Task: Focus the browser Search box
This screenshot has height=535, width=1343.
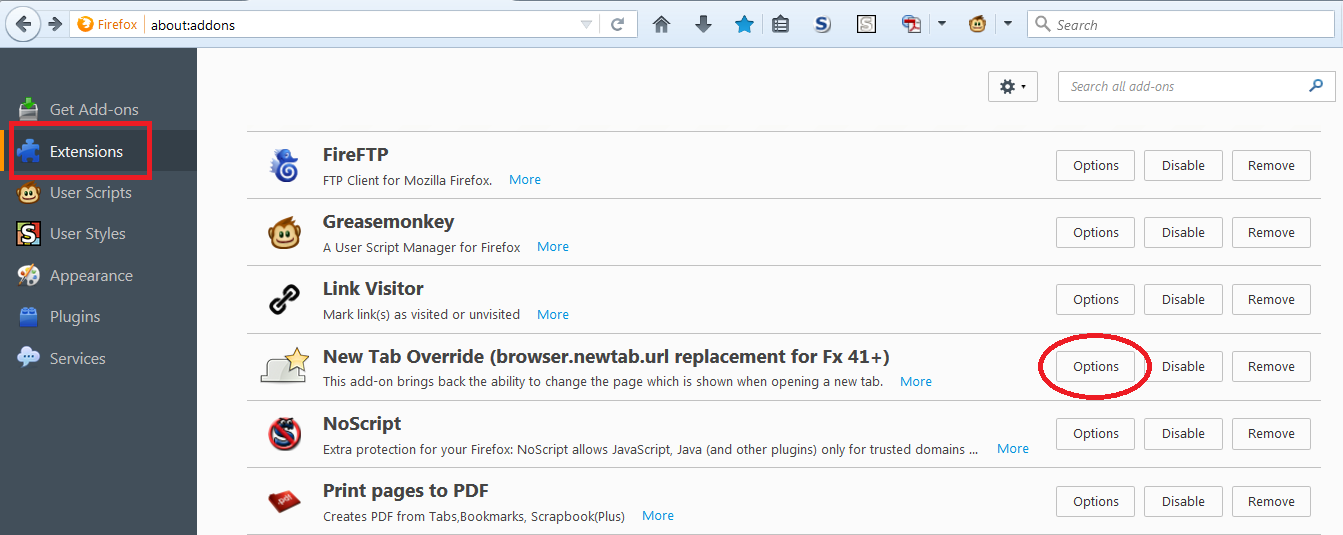Action: pyautogui.click(x=1181, y=25)
